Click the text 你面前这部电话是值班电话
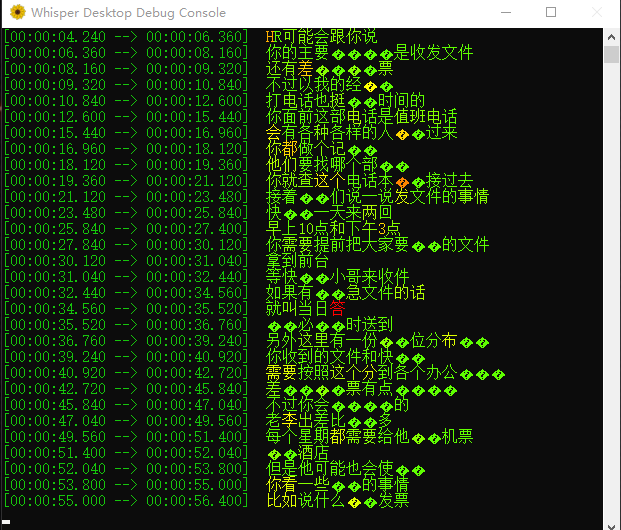 click(x=362, y=117)
